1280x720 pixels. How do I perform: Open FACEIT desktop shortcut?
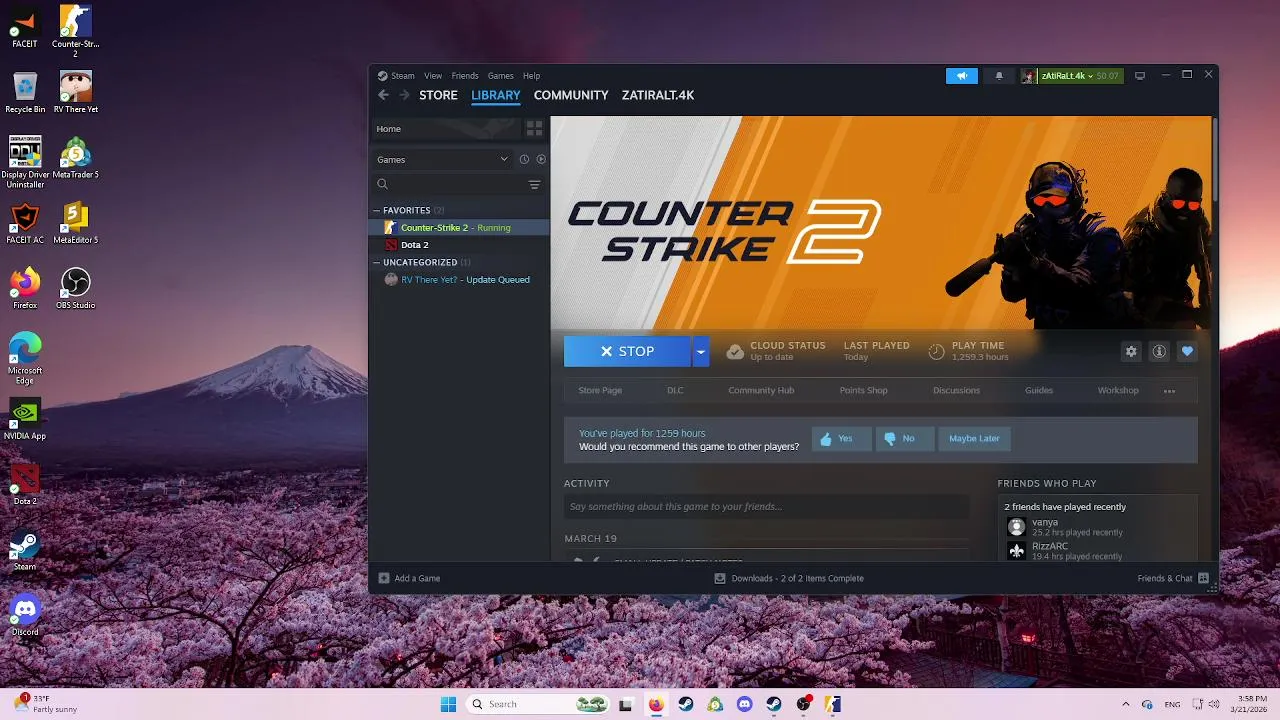tap(25, 27)
